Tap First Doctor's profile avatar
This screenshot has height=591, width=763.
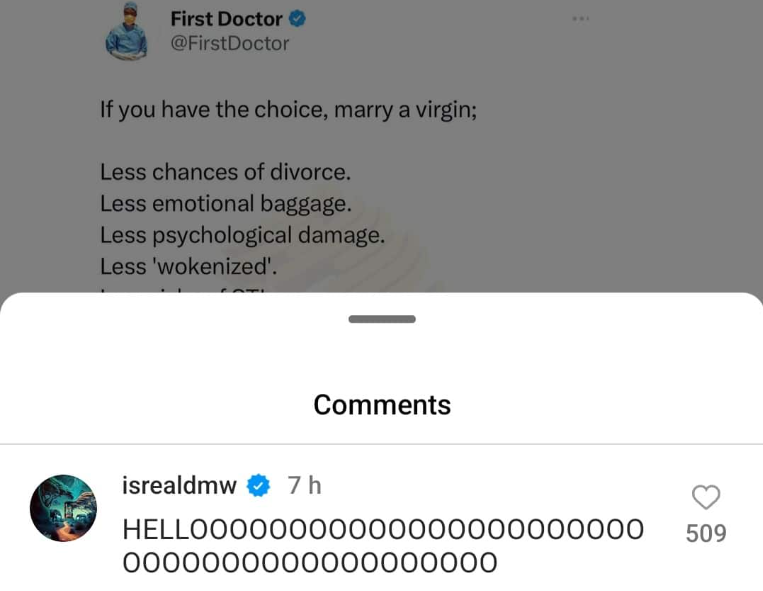[127, 30]
